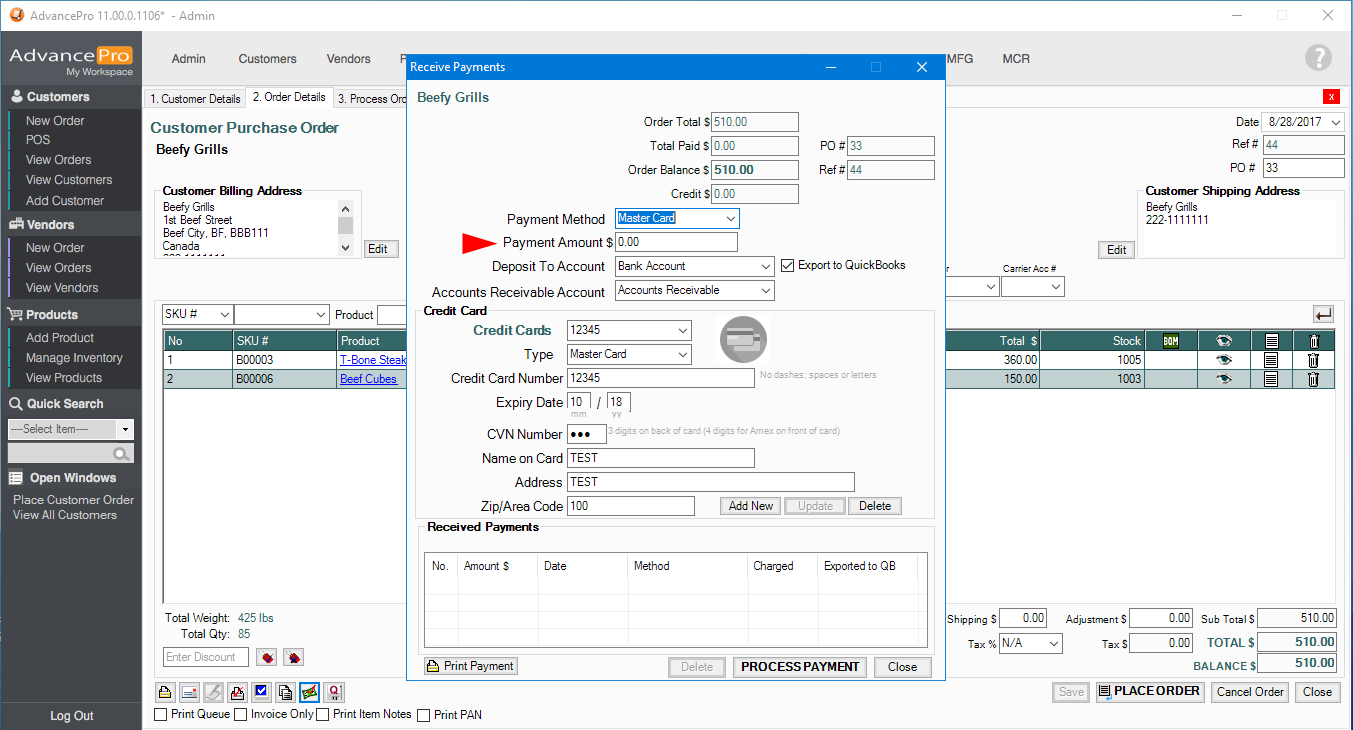Click the BOM icon in table header
The image size is (1353, 730).
pyautogui.click(x=1171, y=341)
